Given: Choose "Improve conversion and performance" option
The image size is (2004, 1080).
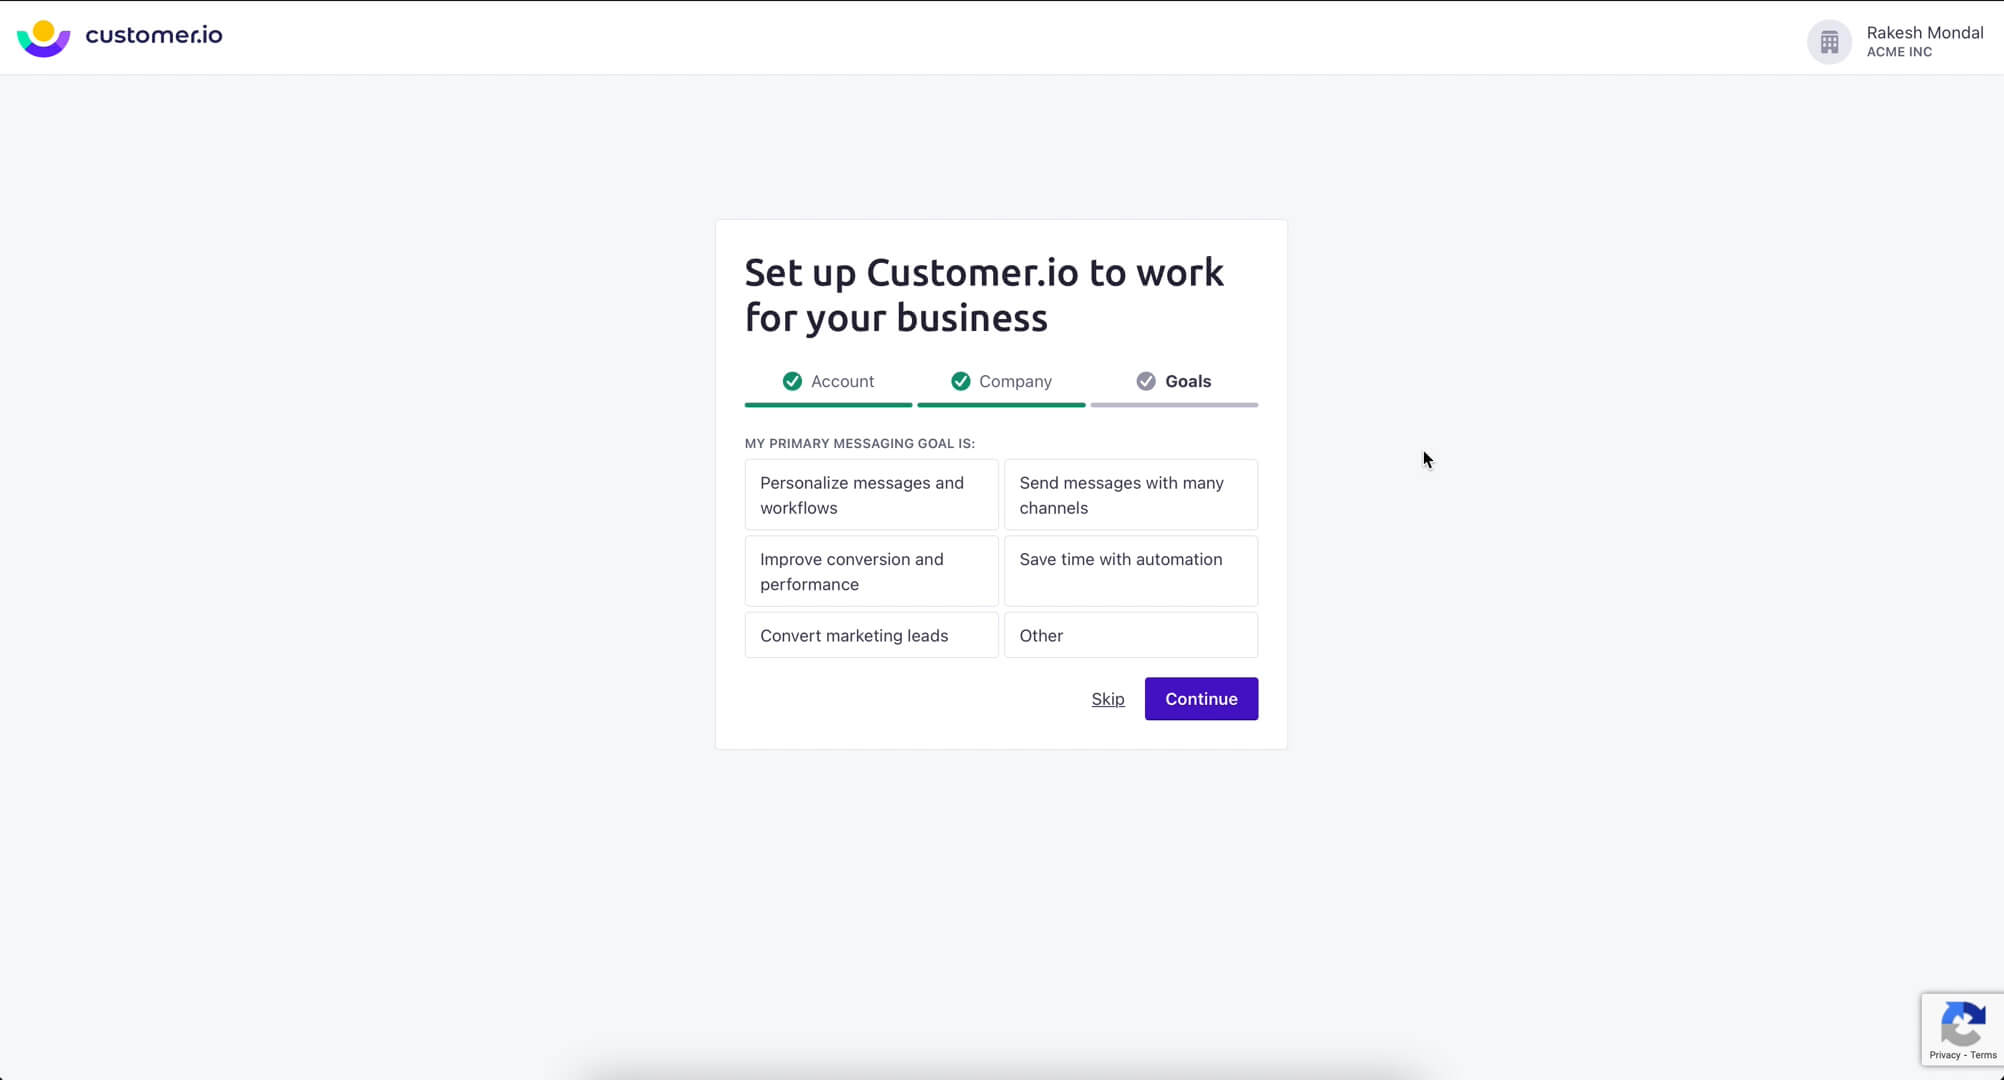Looking at the screenshot, I should [x=871, y=571].
